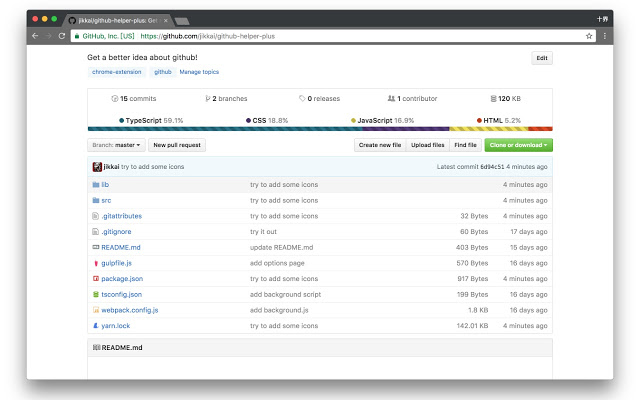Viewport: 640px width, 400px height.
Task: View the 0 releases link
Action: tap(320, 98)
